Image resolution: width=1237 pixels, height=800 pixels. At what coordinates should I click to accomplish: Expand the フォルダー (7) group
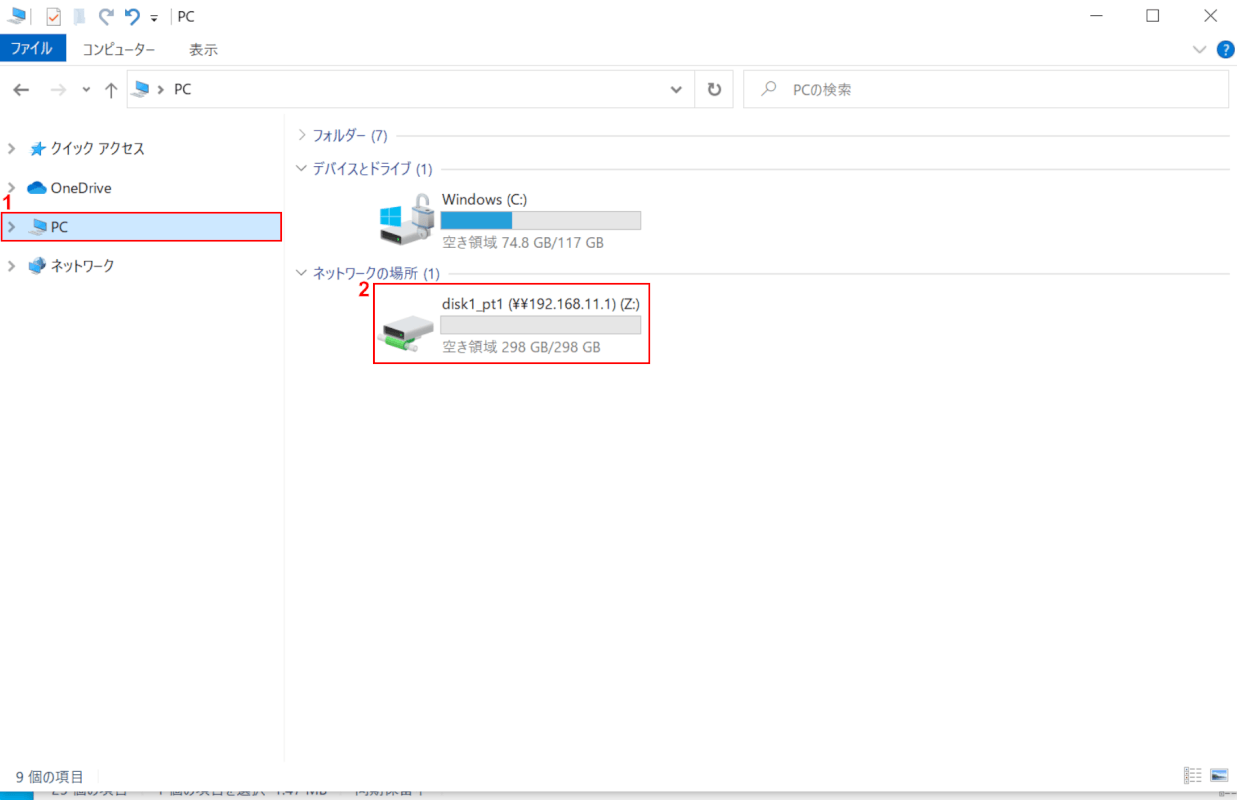[302, 135]
